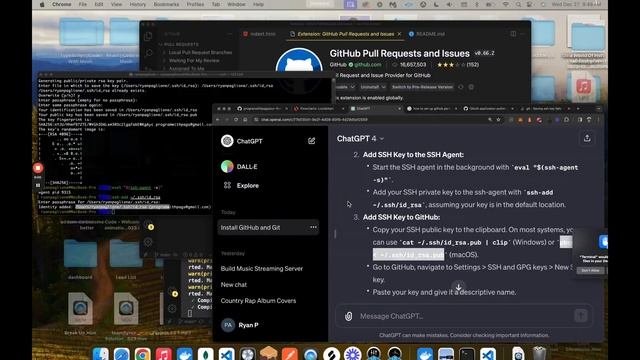The height and width of the screenshot is (360, 640).
Task: Open Safari from the Dock
Action: [x=121, y=354]
